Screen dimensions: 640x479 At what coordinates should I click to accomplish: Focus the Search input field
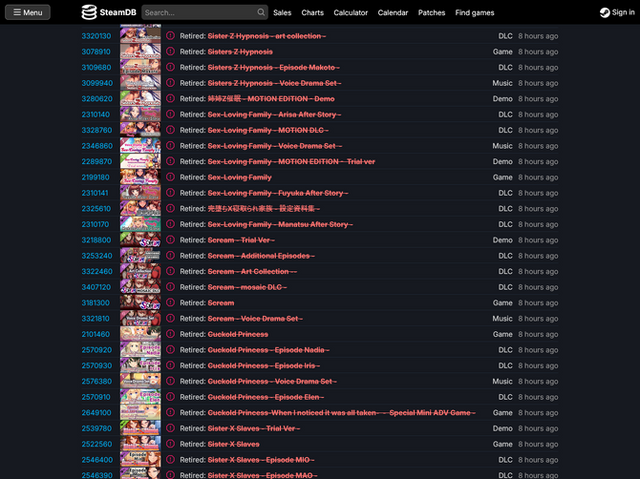tap(198, 13)
